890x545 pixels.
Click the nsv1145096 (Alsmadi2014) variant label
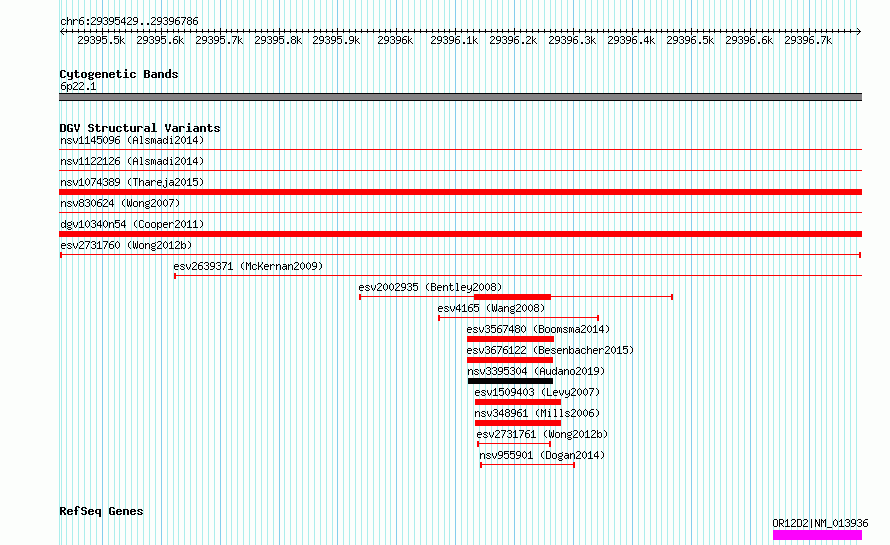132,140
